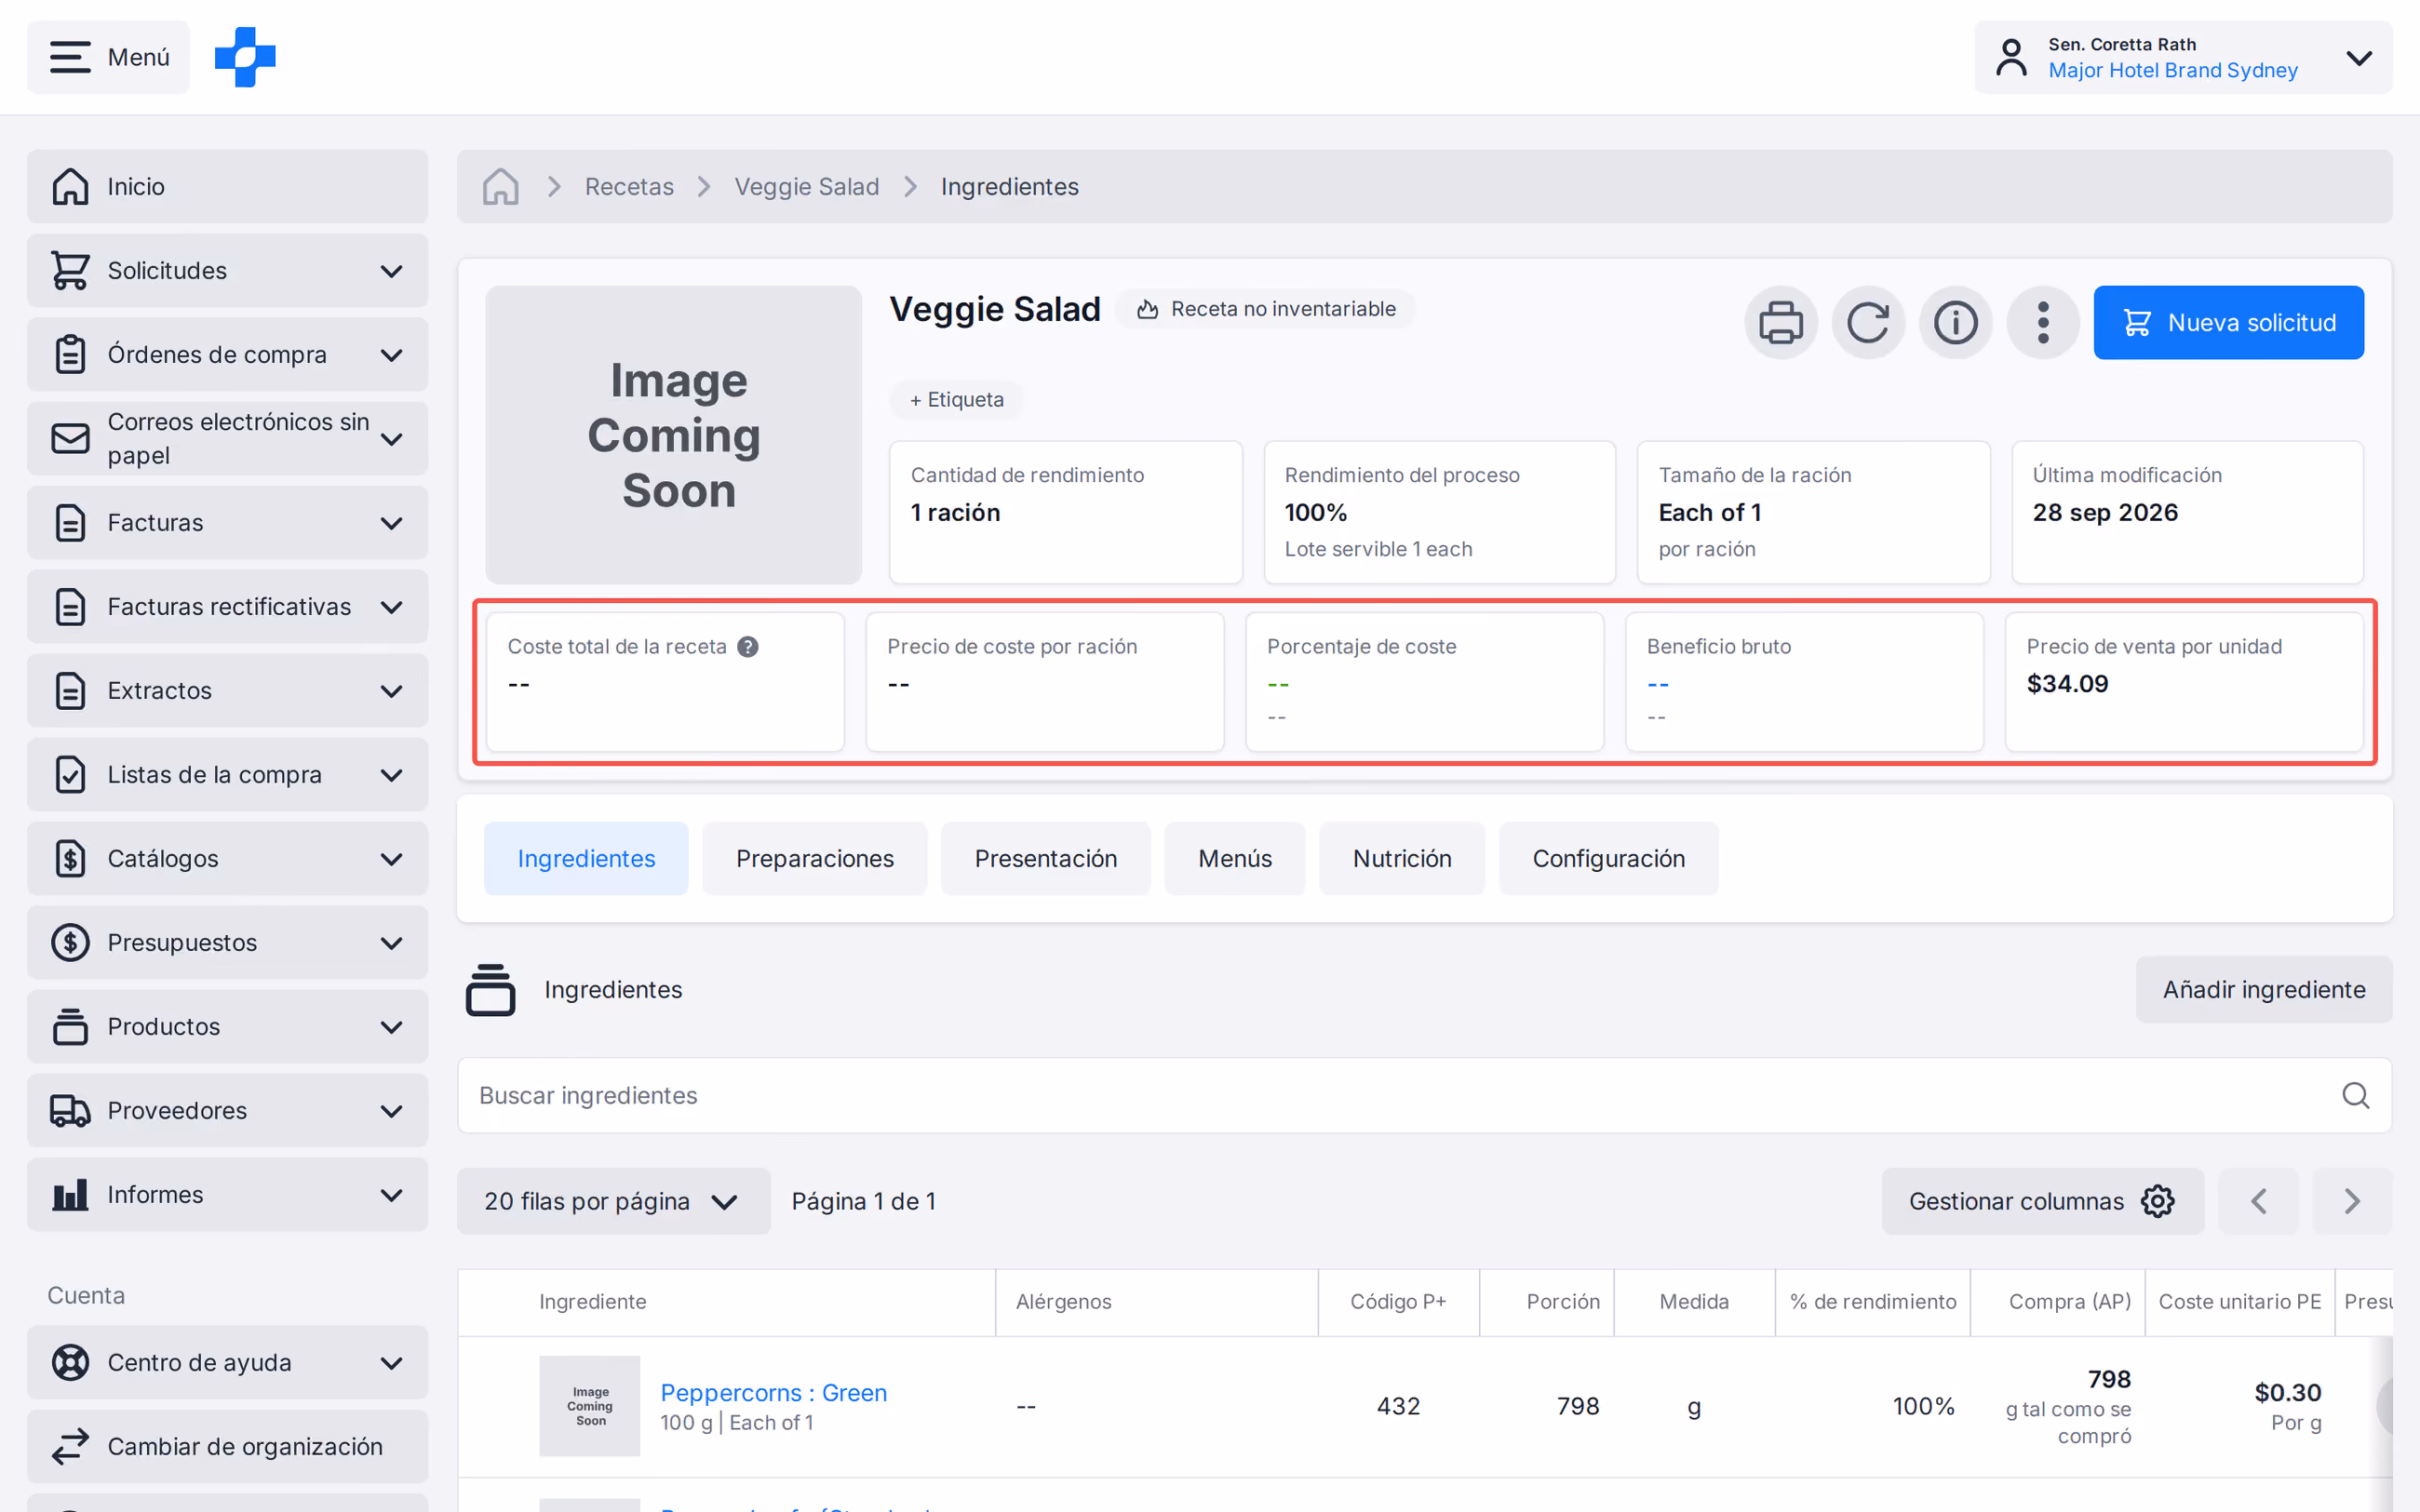Image resolution: width=2420 pixels, height=1512 pixels.
Task: Open the Menú hamburger button
Action: pos(109,57)
